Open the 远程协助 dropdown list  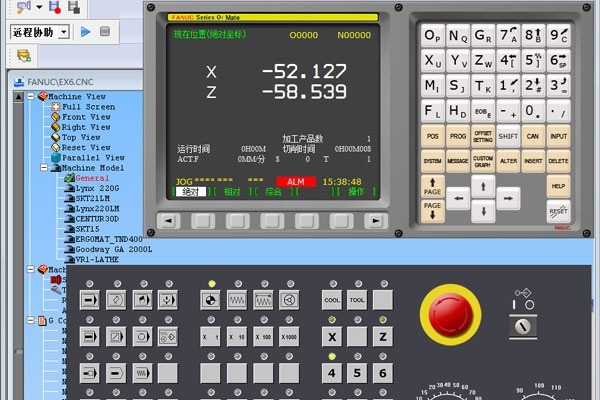(63, 32)
